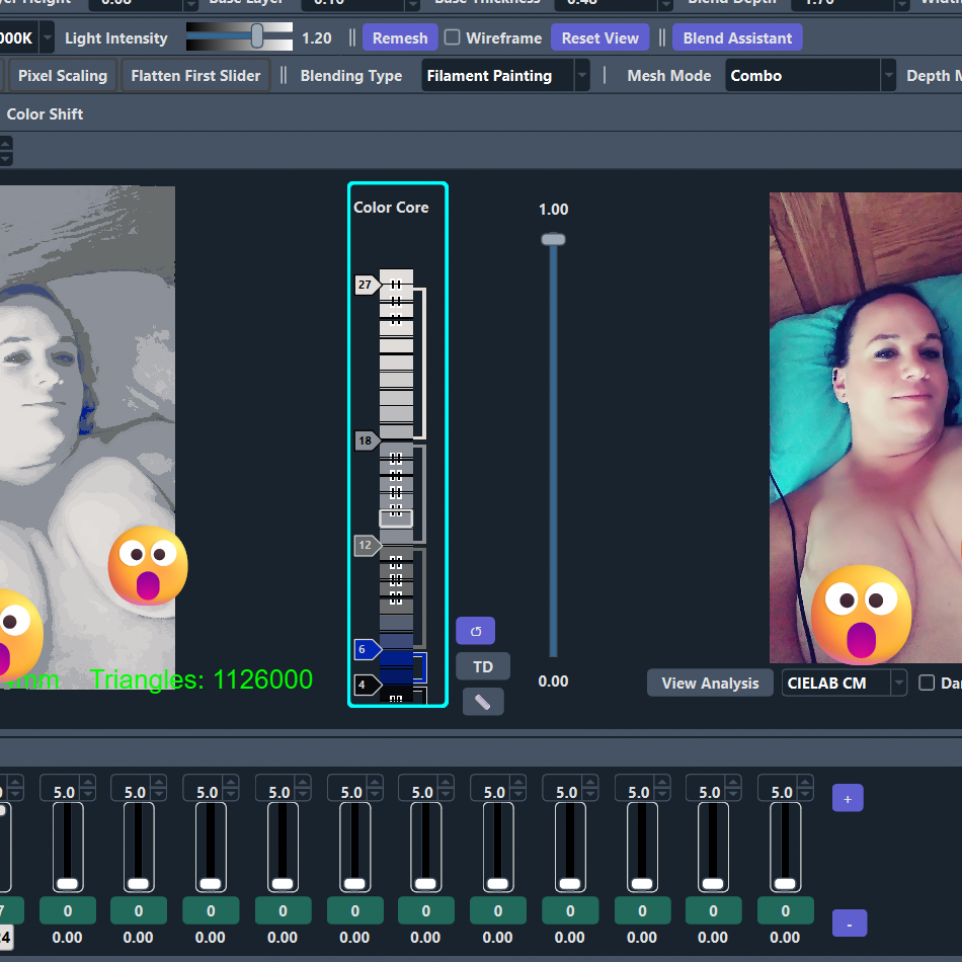This screenshot has height=962, width=962.
Task: Click the purple refresh icon beside Color Core
Action: tap(475, 631)
